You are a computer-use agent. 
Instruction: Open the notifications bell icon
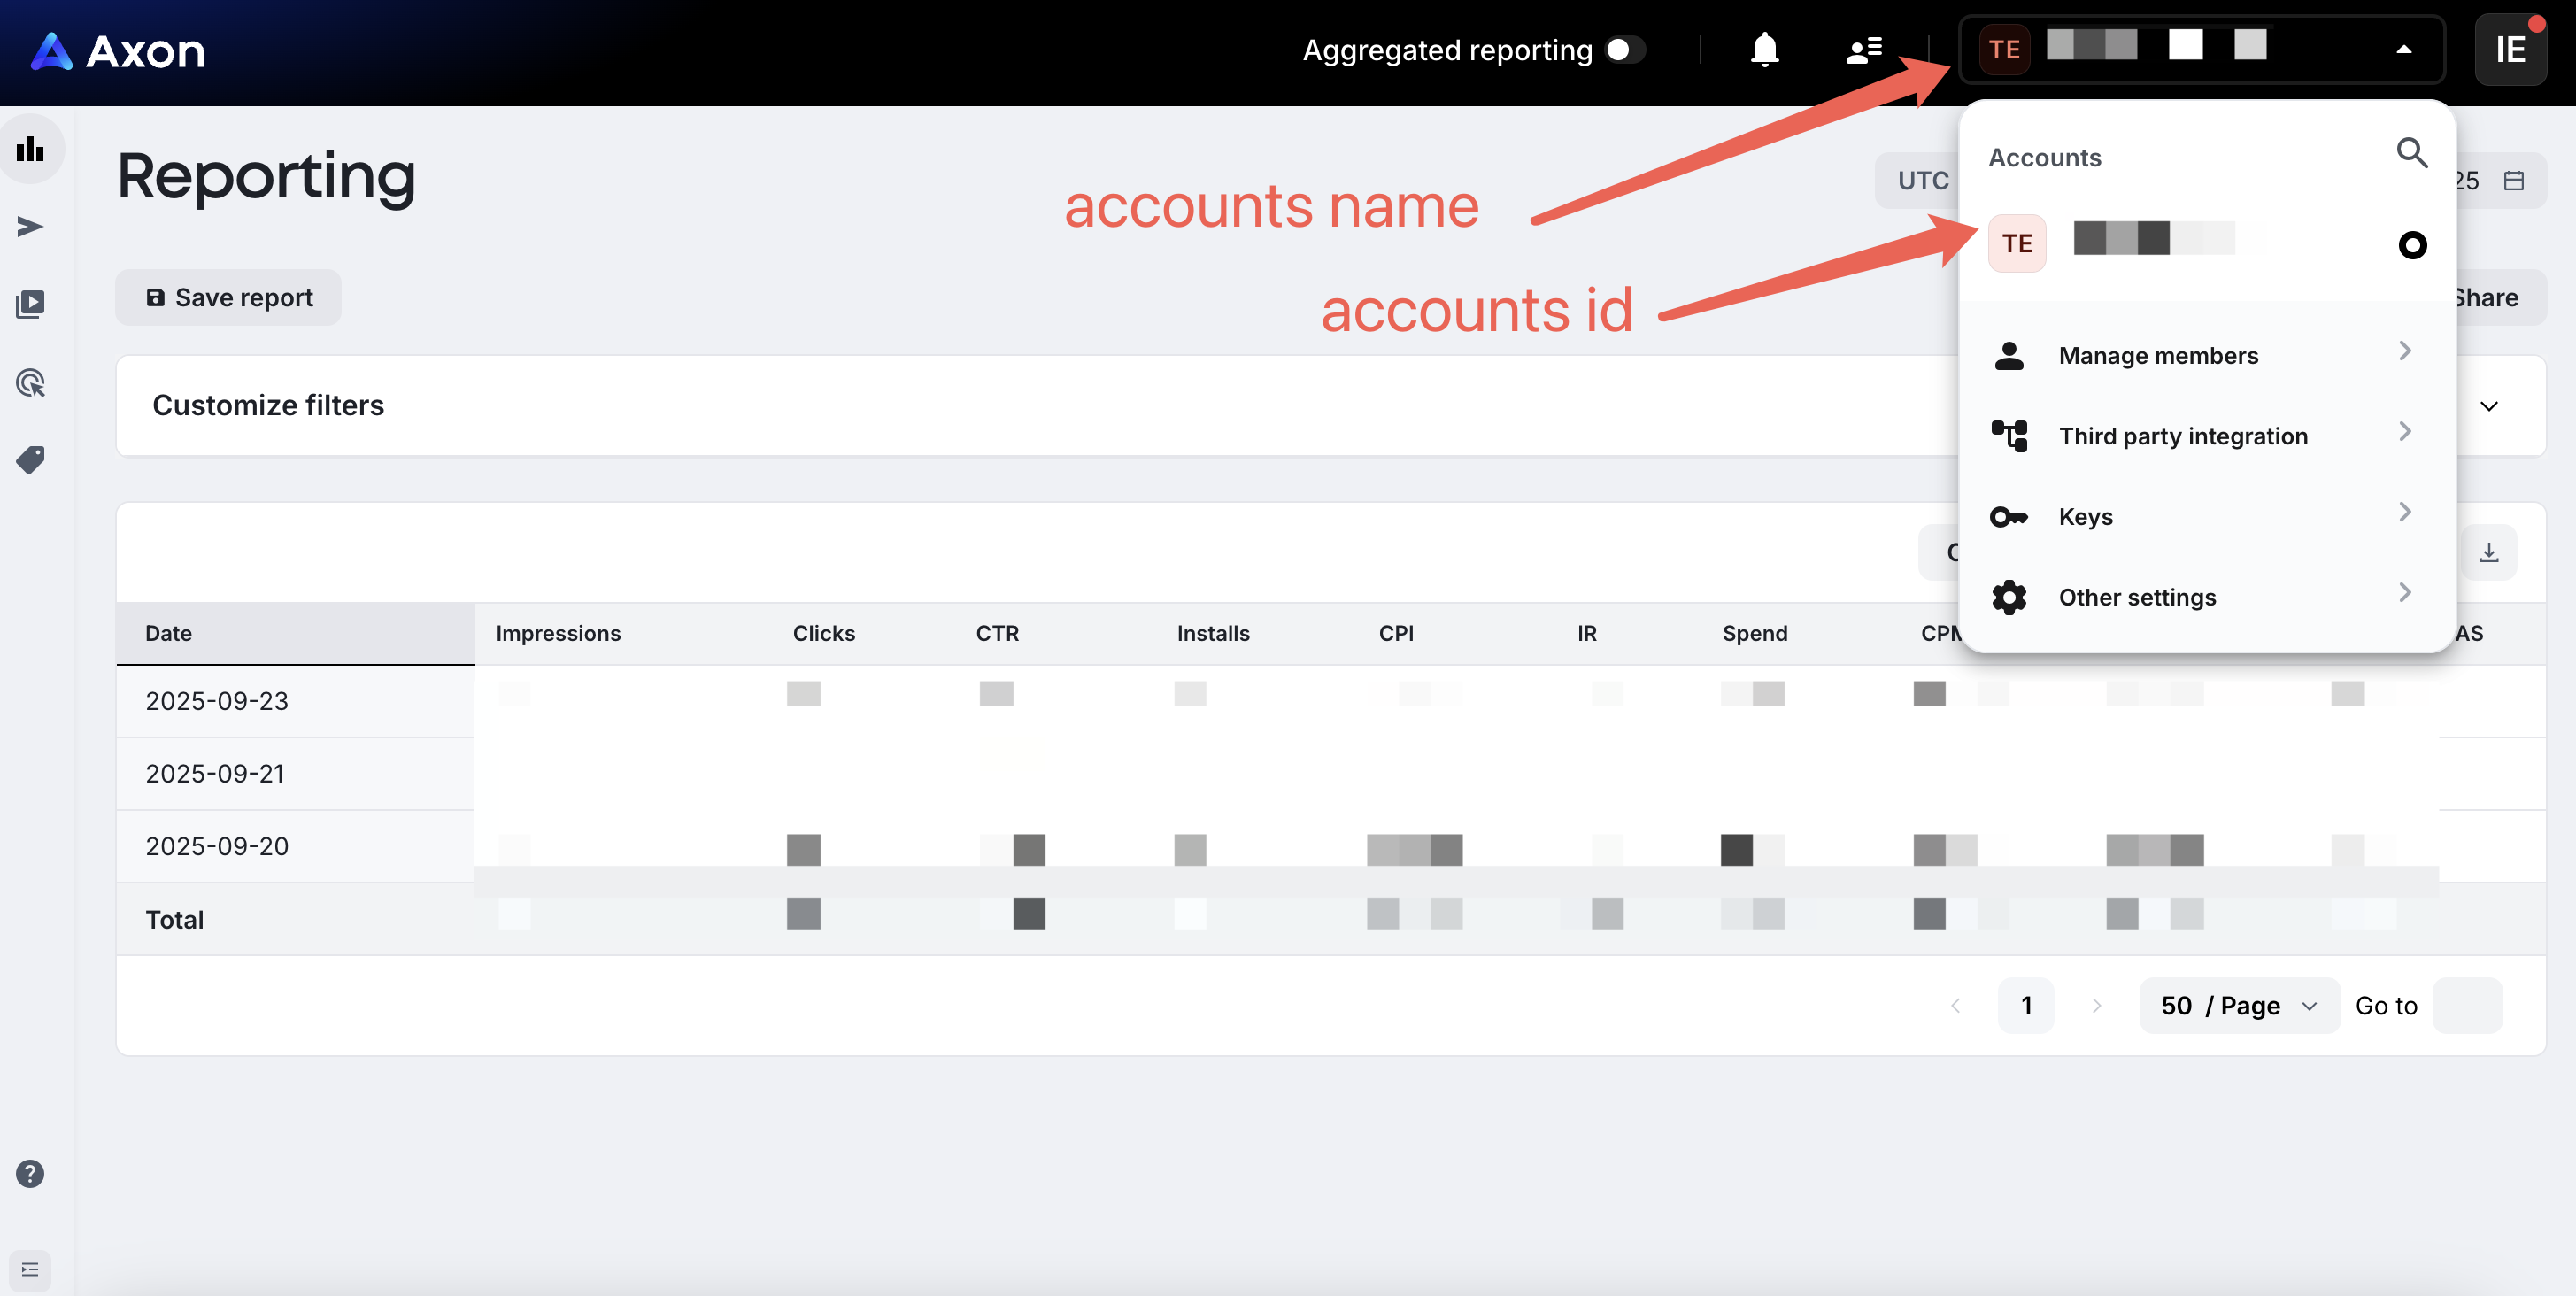coord(1764,50)
